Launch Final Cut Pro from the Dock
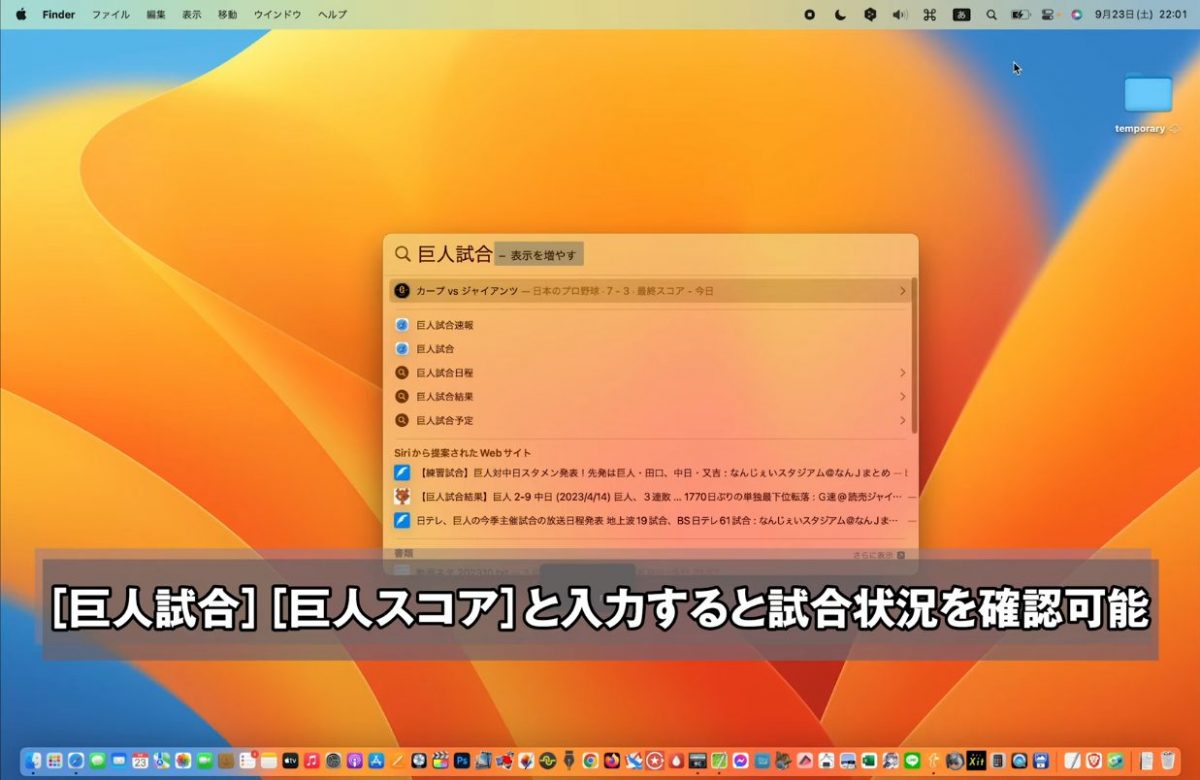This screenshot has width=1200, height=780. point(440,761)
